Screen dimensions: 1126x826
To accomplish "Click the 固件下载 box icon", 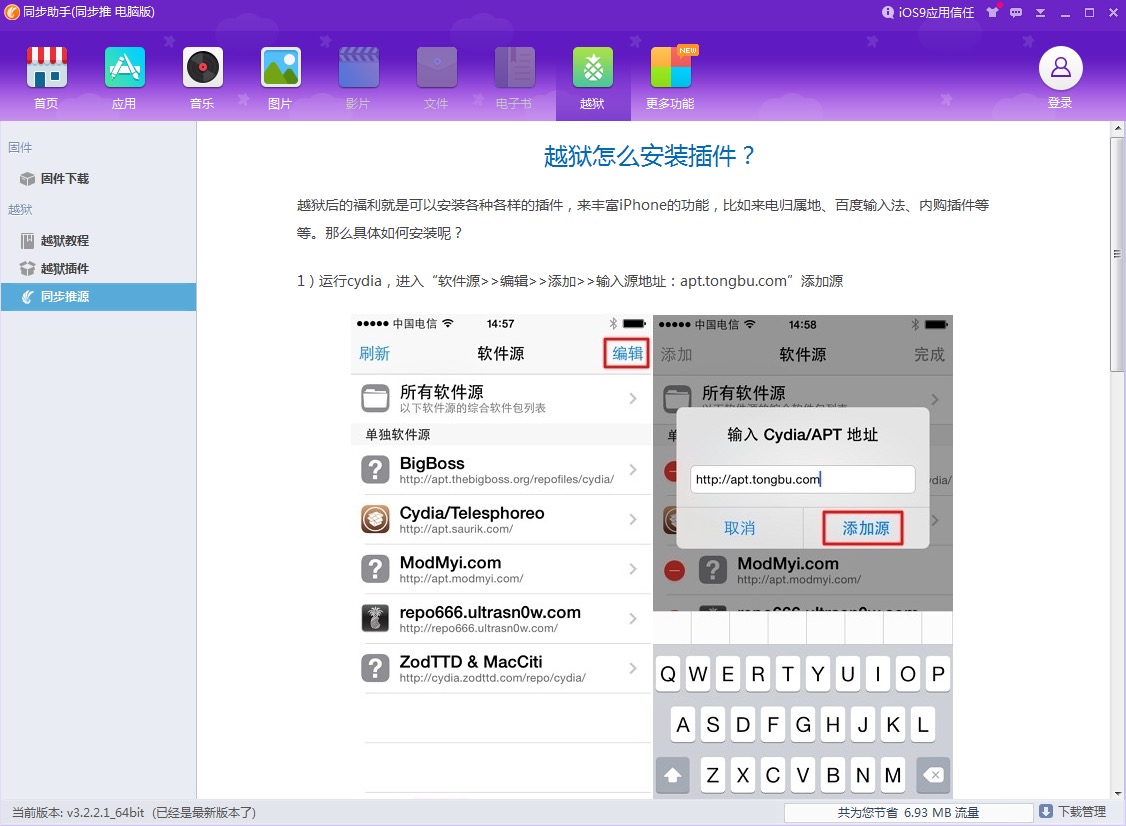I will (27, 179).
